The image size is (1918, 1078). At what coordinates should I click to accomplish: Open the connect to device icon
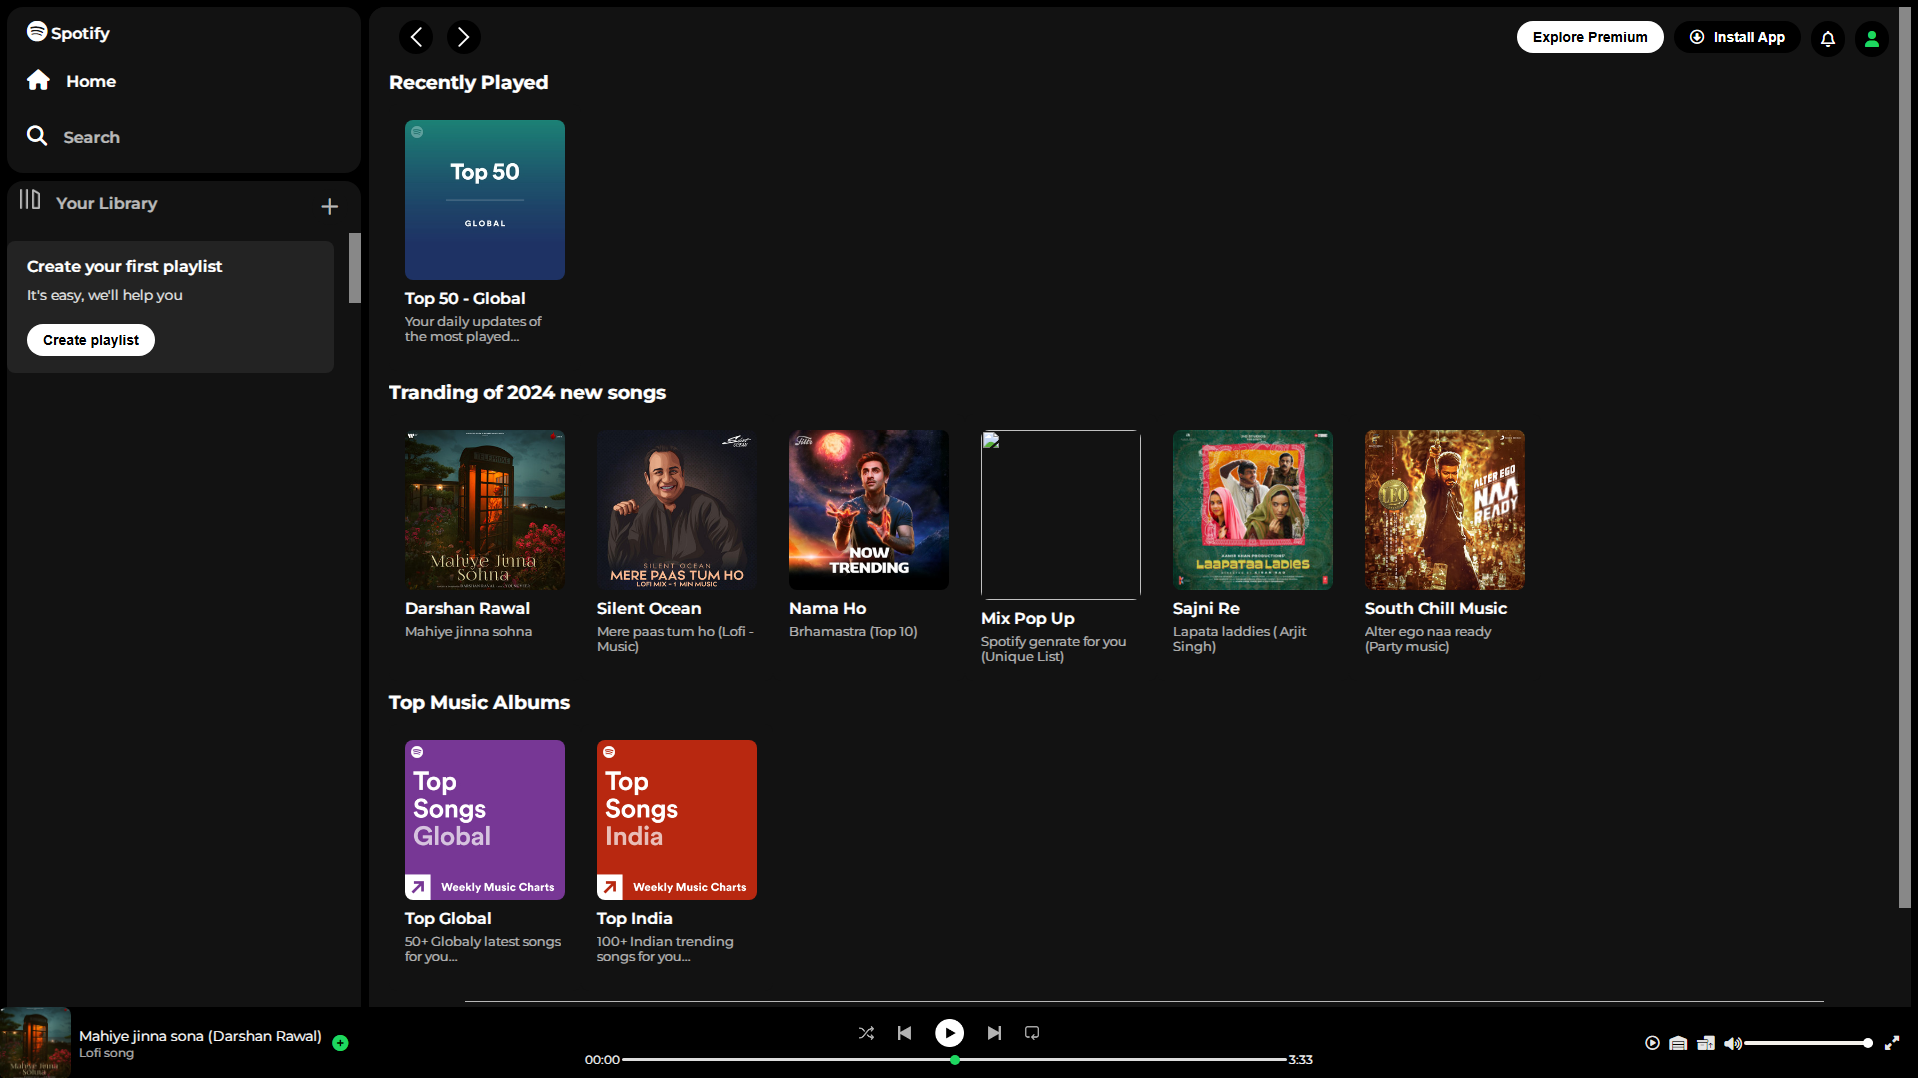[x=1706, y=1043]
